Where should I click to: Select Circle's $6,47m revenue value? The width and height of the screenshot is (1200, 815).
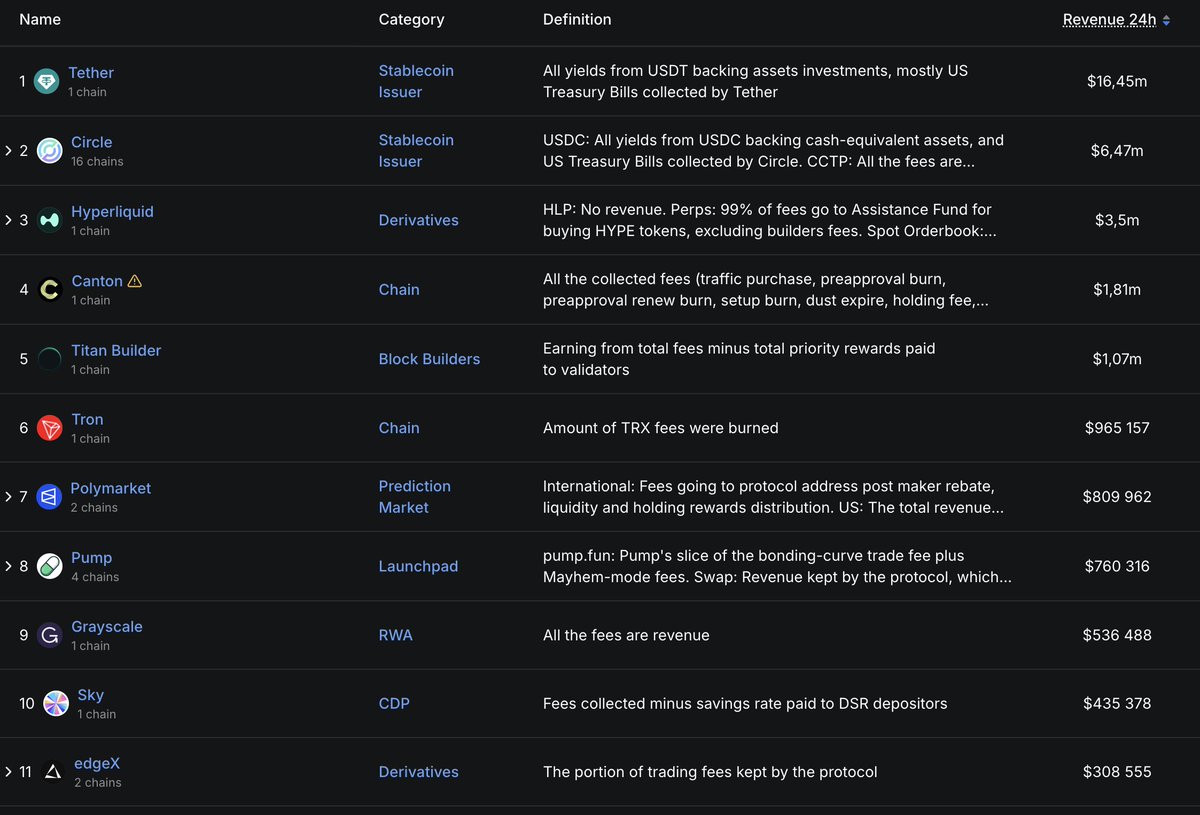point(1117,151)
